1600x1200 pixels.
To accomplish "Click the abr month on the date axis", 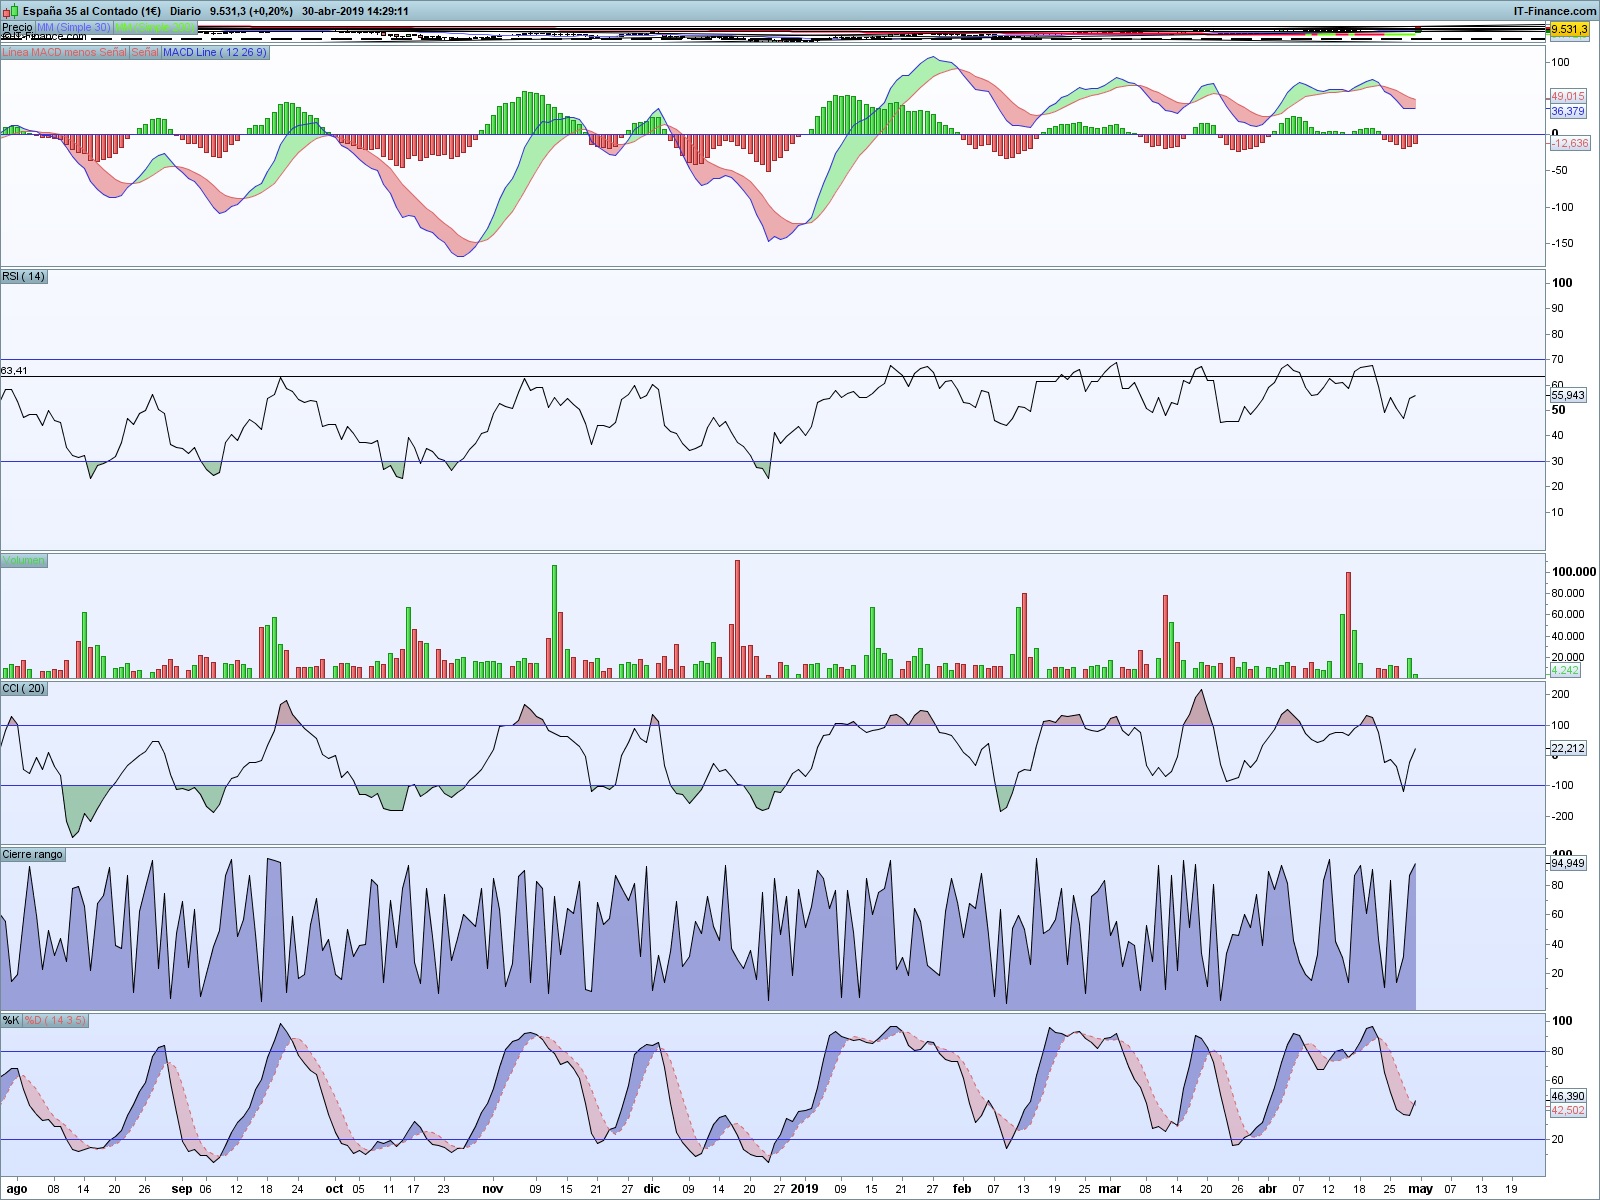I will point(1268,1189).
